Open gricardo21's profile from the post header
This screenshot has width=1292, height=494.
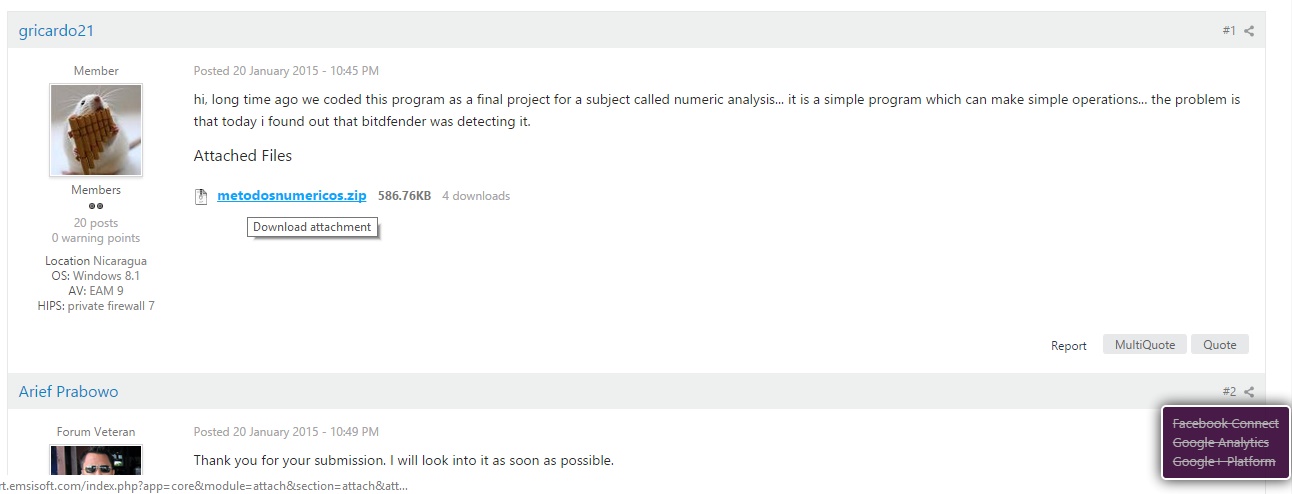pos(56,31)
